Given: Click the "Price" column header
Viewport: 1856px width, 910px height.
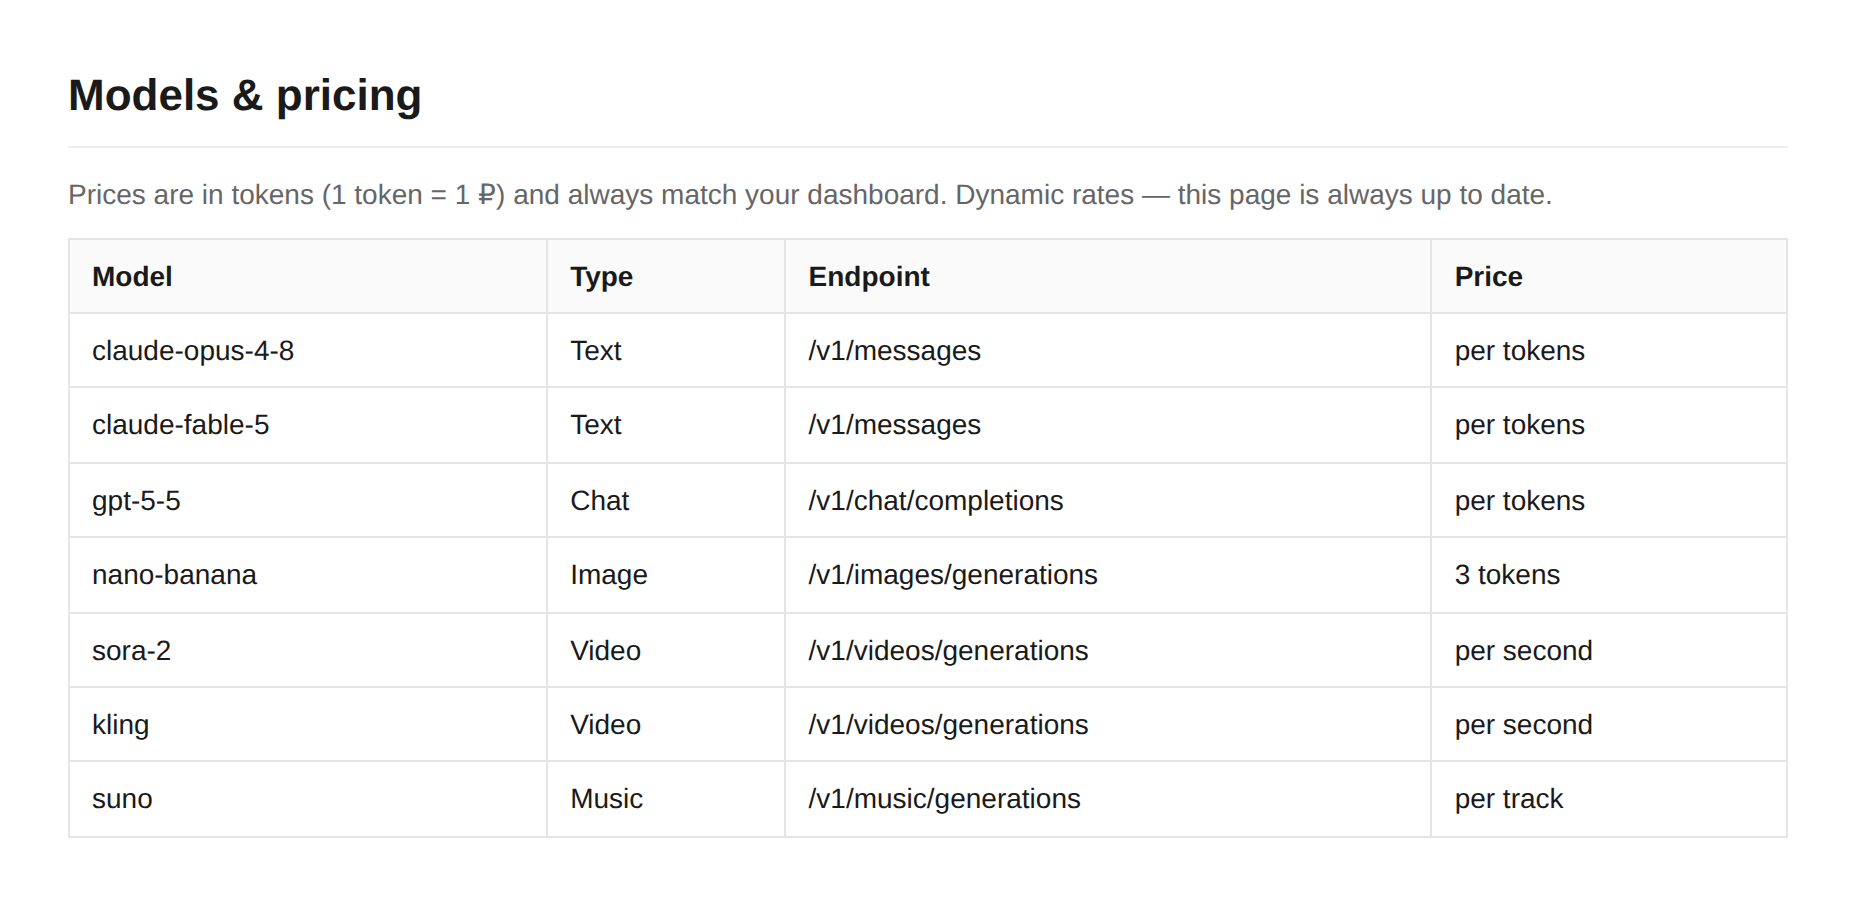Looking at the screenshot, I should 1609,277.
